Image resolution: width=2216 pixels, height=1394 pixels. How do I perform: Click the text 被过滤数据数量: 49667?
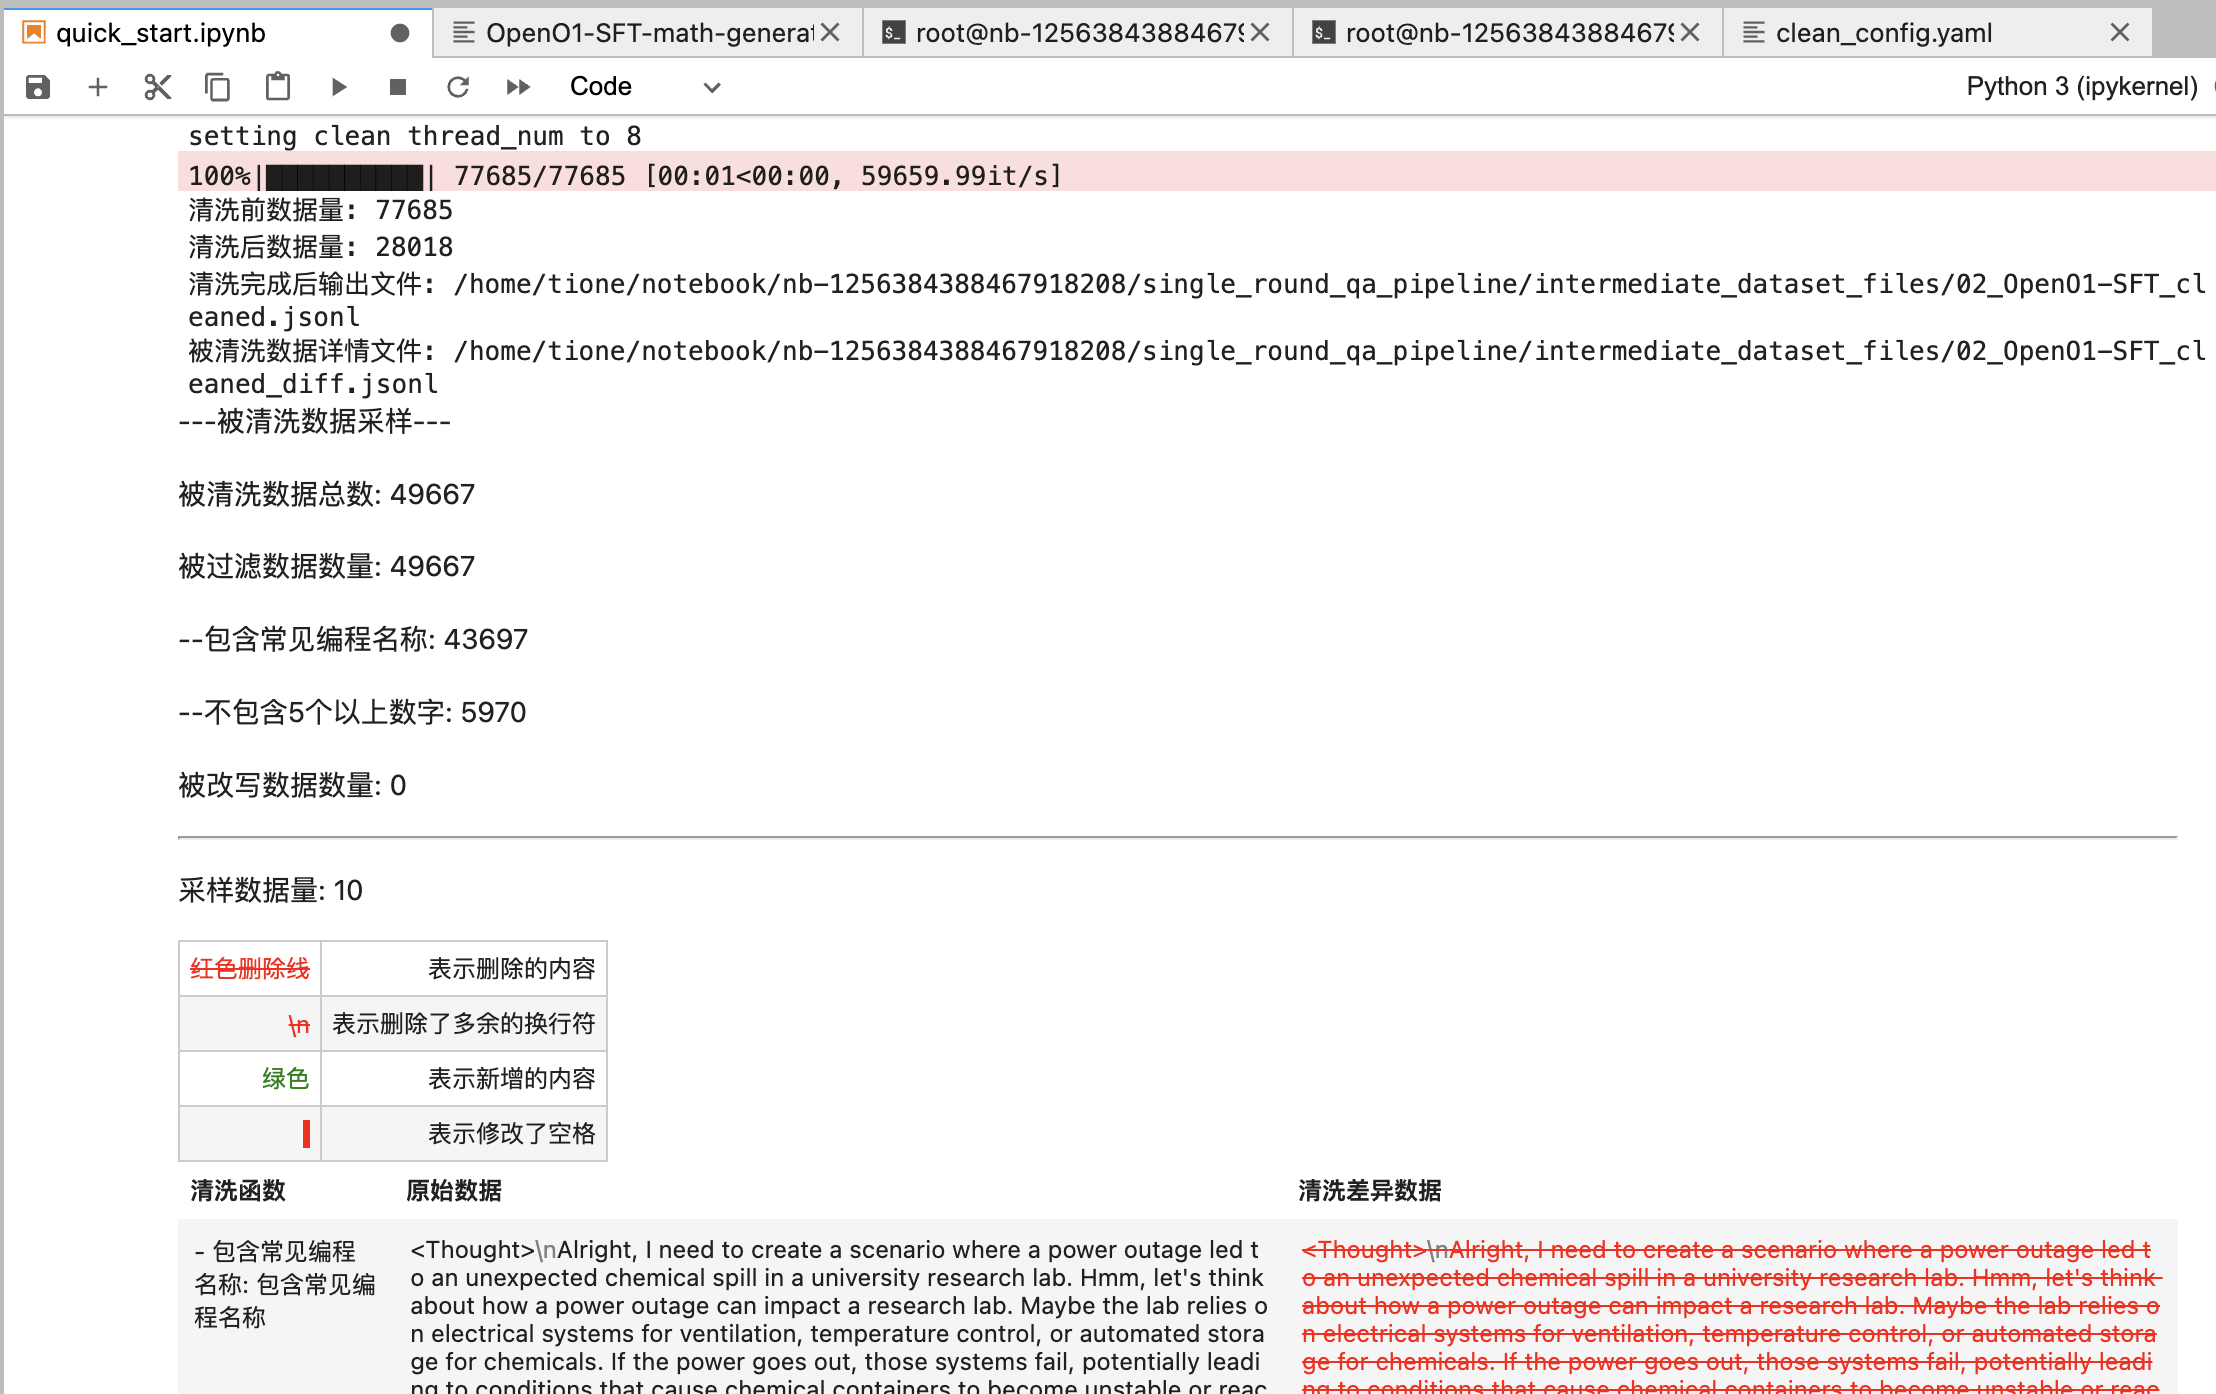tap(327, 566)
